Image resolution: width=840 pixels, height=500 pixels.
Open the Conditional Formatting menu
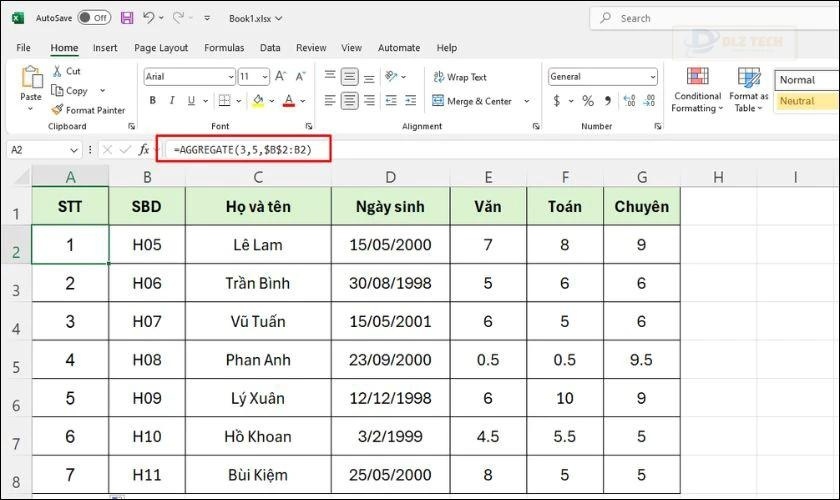coord(698,89)
